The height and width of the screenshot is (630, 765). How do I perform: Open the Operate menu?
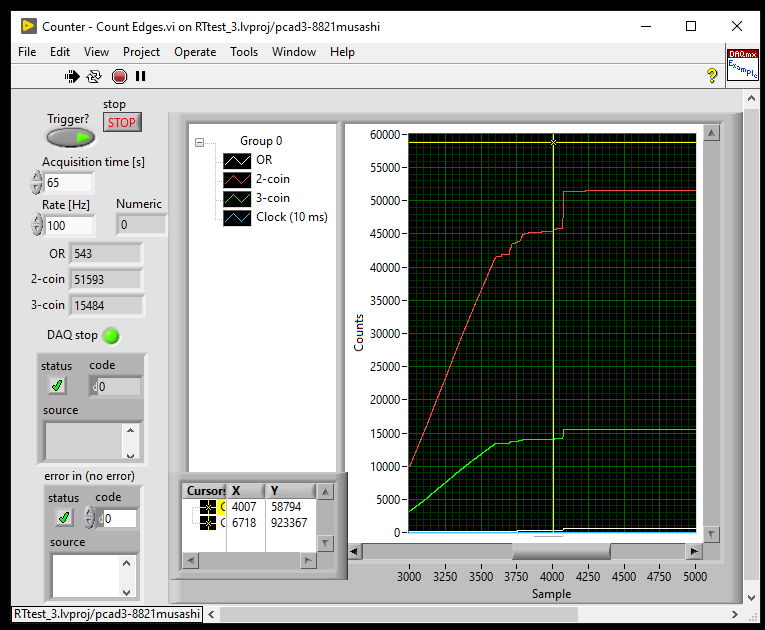pos(195,52)
